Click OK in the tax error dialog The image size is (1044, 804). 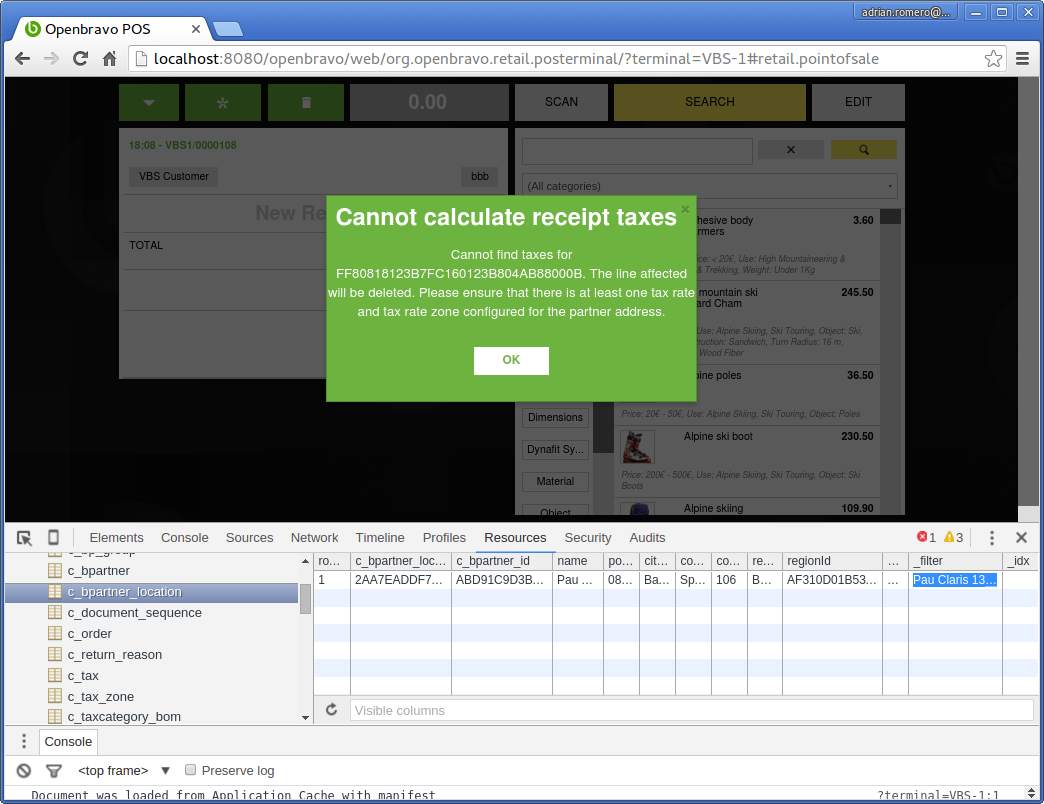pyautogui.click(x=511, y=360)
